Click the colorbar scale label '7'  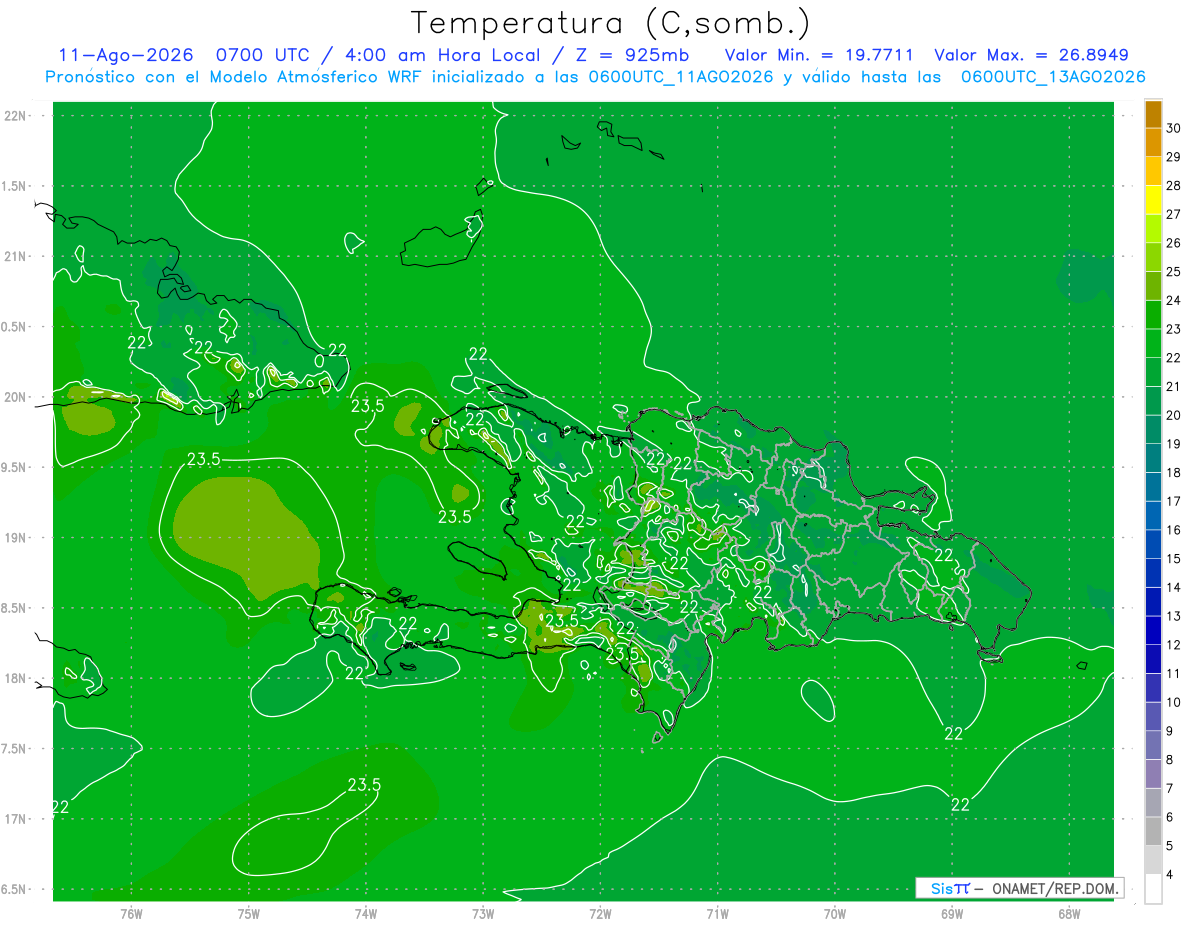1171,788
